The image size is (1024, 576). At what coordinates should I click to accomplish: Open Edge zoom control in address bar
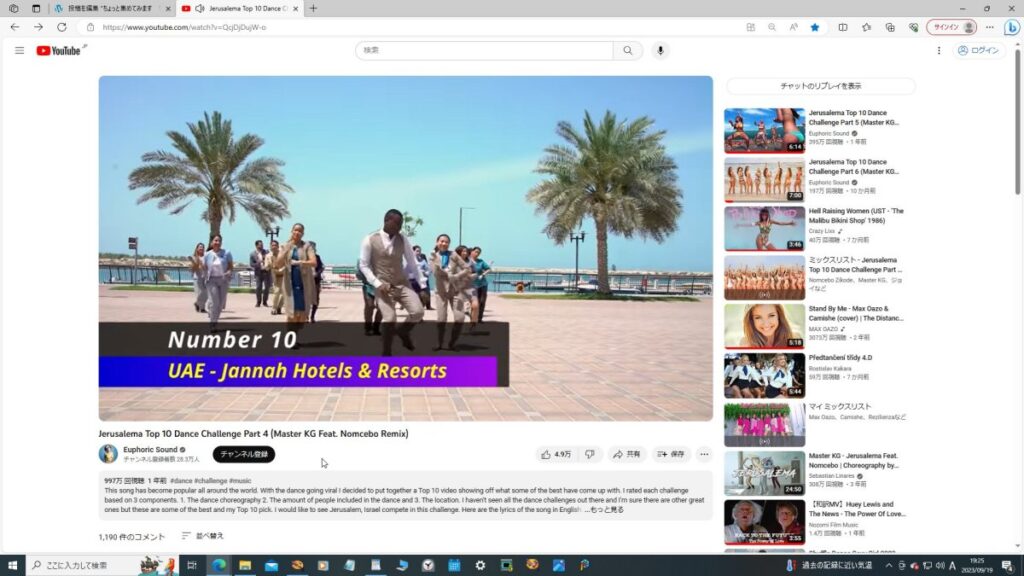tap(772, 27)
